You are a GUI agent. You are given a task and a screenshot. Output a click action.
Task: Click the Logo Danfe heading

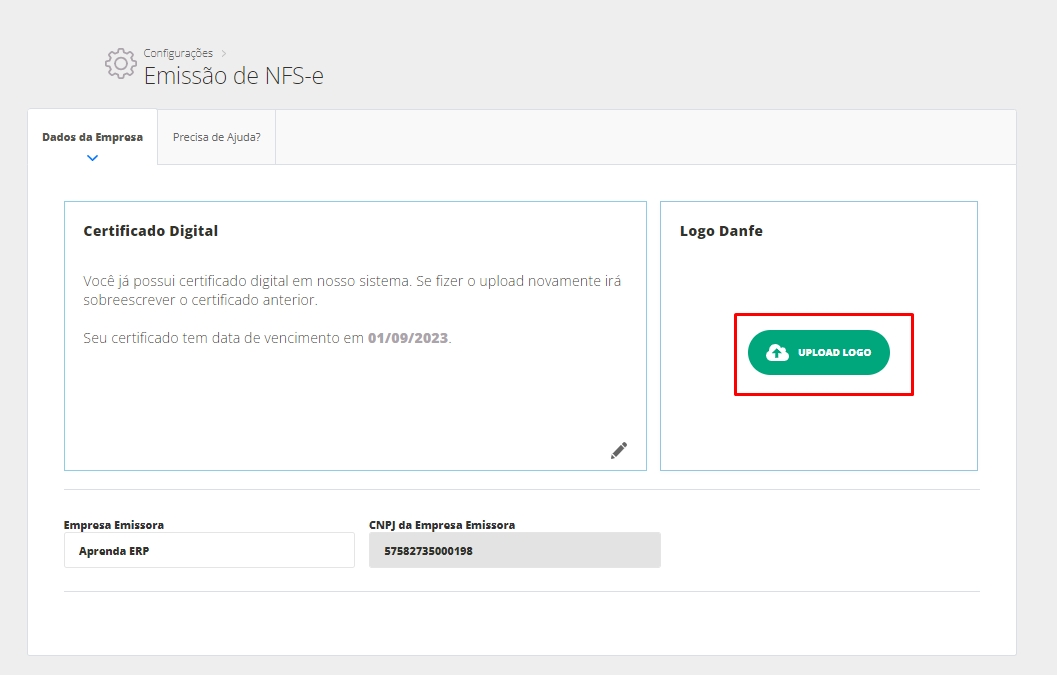pyautogui.click(x=721, y=231)
